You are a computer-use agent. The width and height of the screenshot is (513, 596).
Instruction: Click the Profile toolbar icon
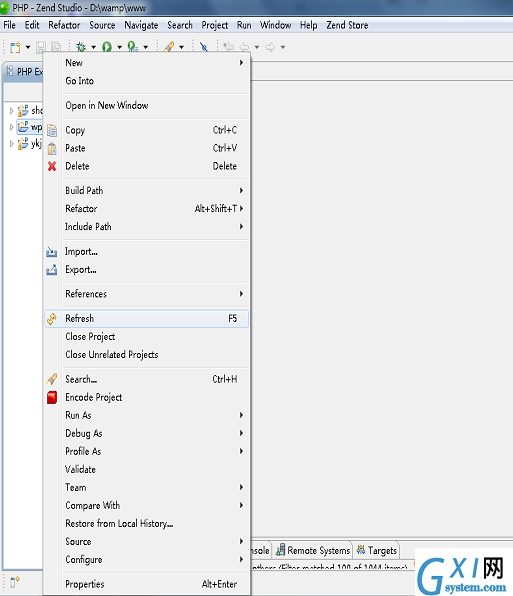pos(133,47)
